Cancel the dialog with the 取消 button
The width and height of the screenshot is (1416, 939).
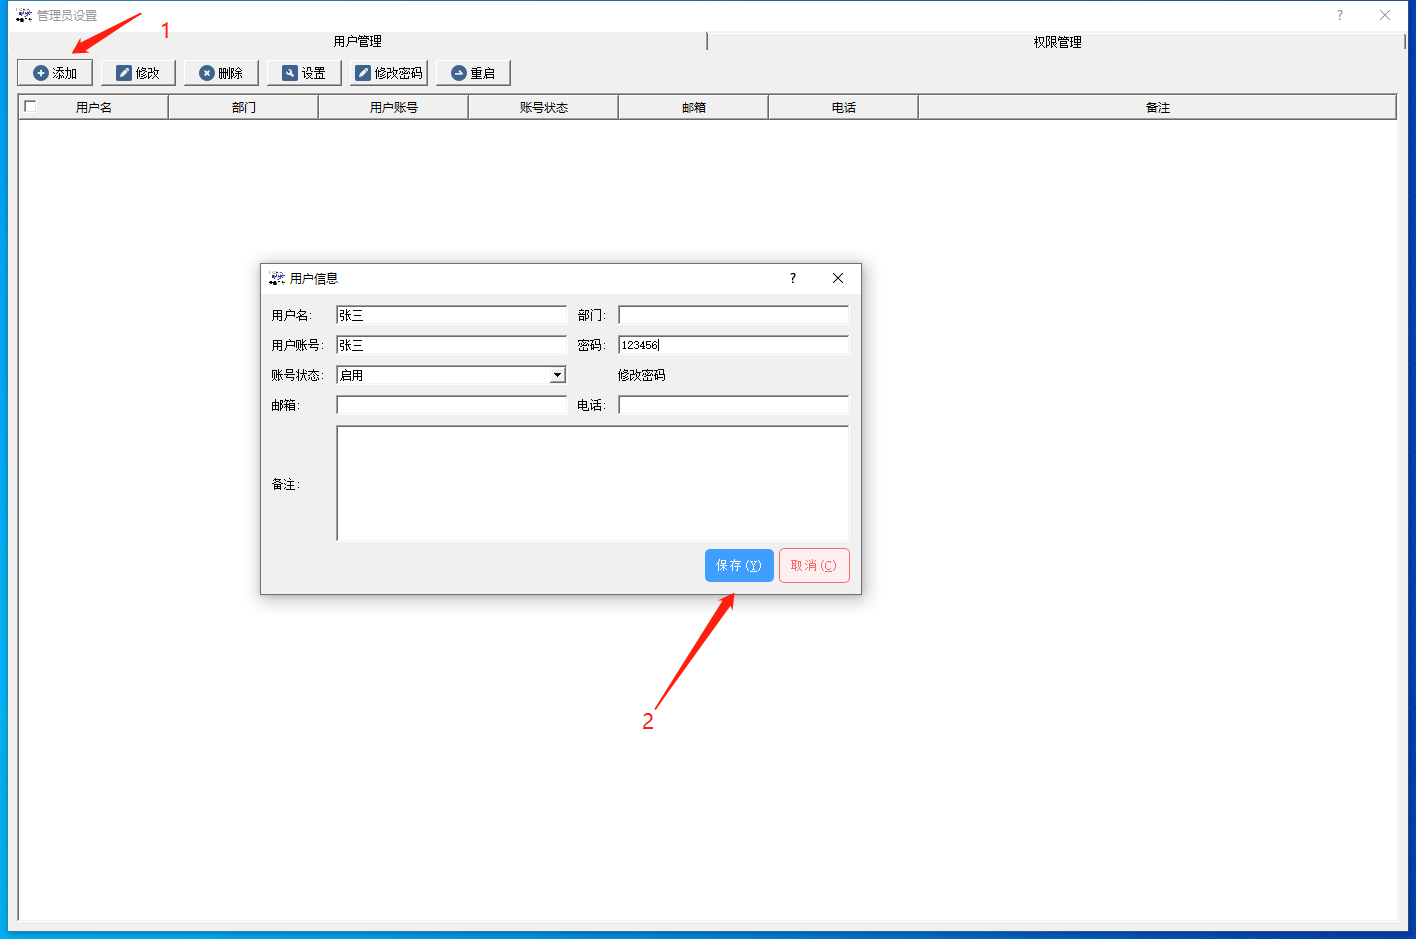[814, 565]
